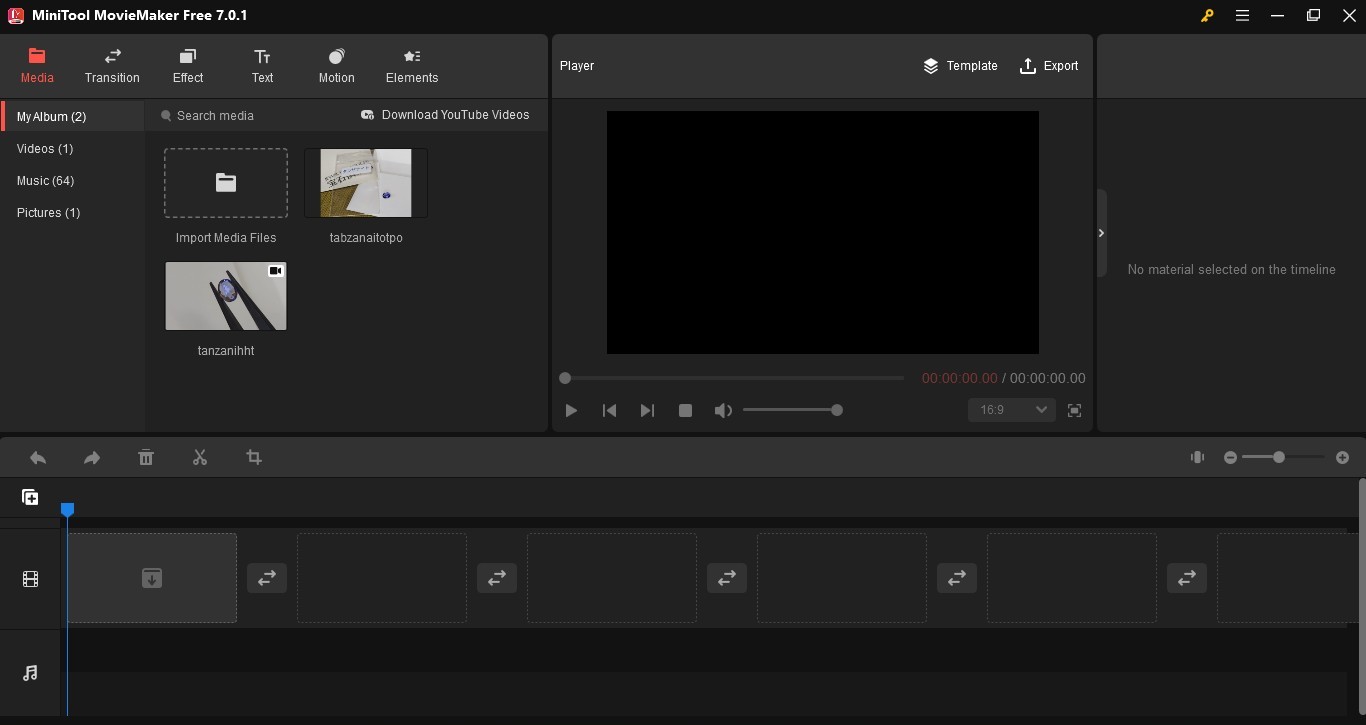Select the scissors split tool
Screen dimensions: 1366x725
(x=200, y=457)
